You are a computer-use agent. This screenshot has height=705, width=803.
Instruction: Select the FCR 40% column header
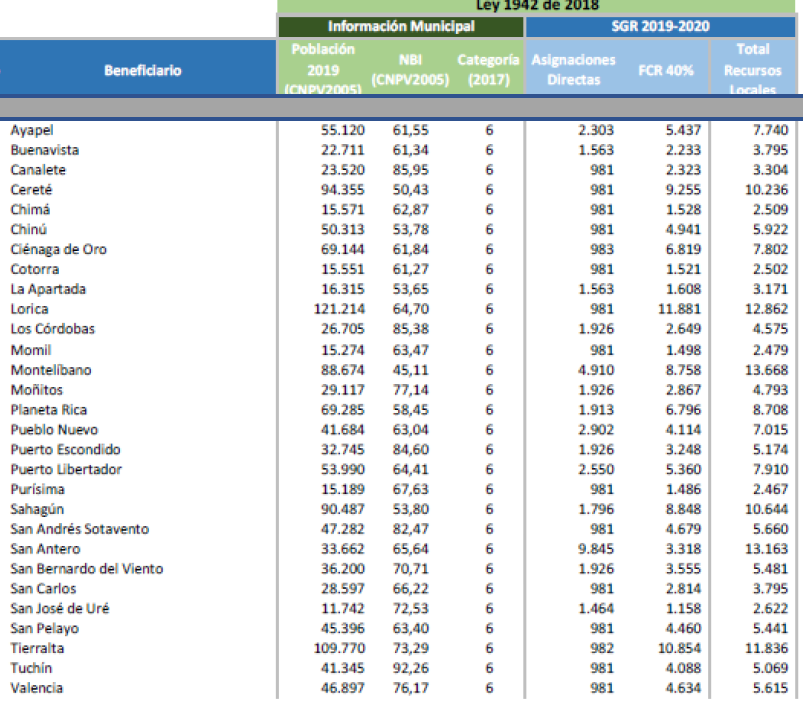click(666, 71)
